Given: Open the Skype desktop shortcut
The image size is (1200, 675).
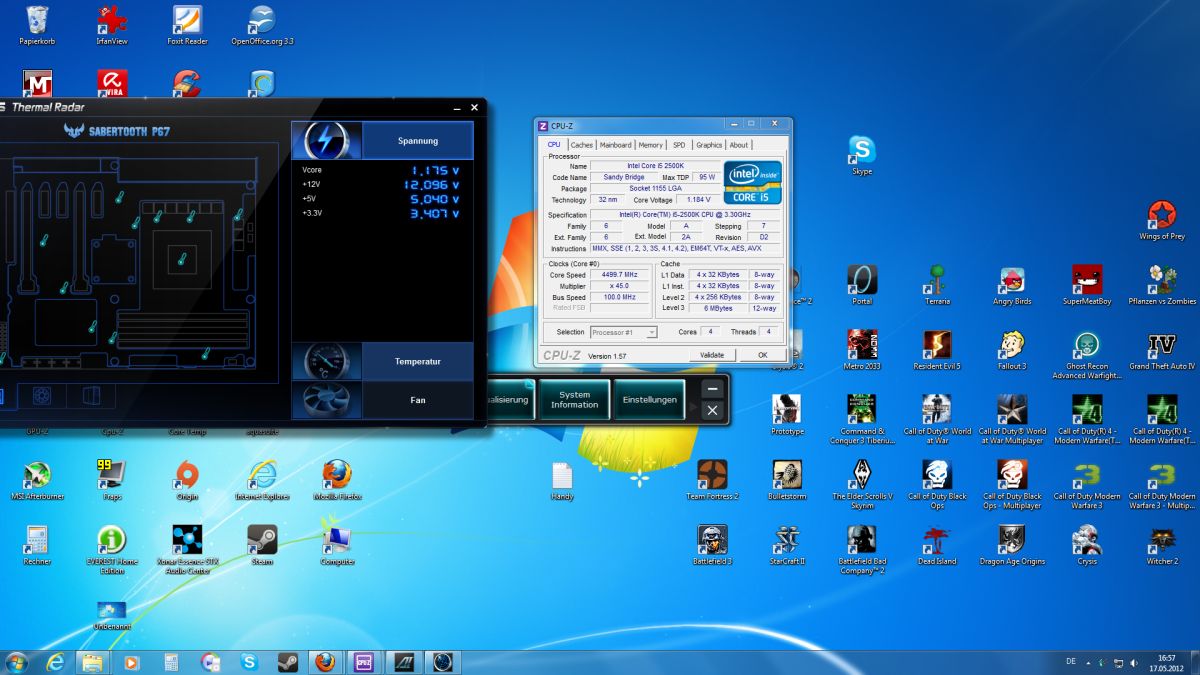Looking at the screenshot, I should 861,150.
